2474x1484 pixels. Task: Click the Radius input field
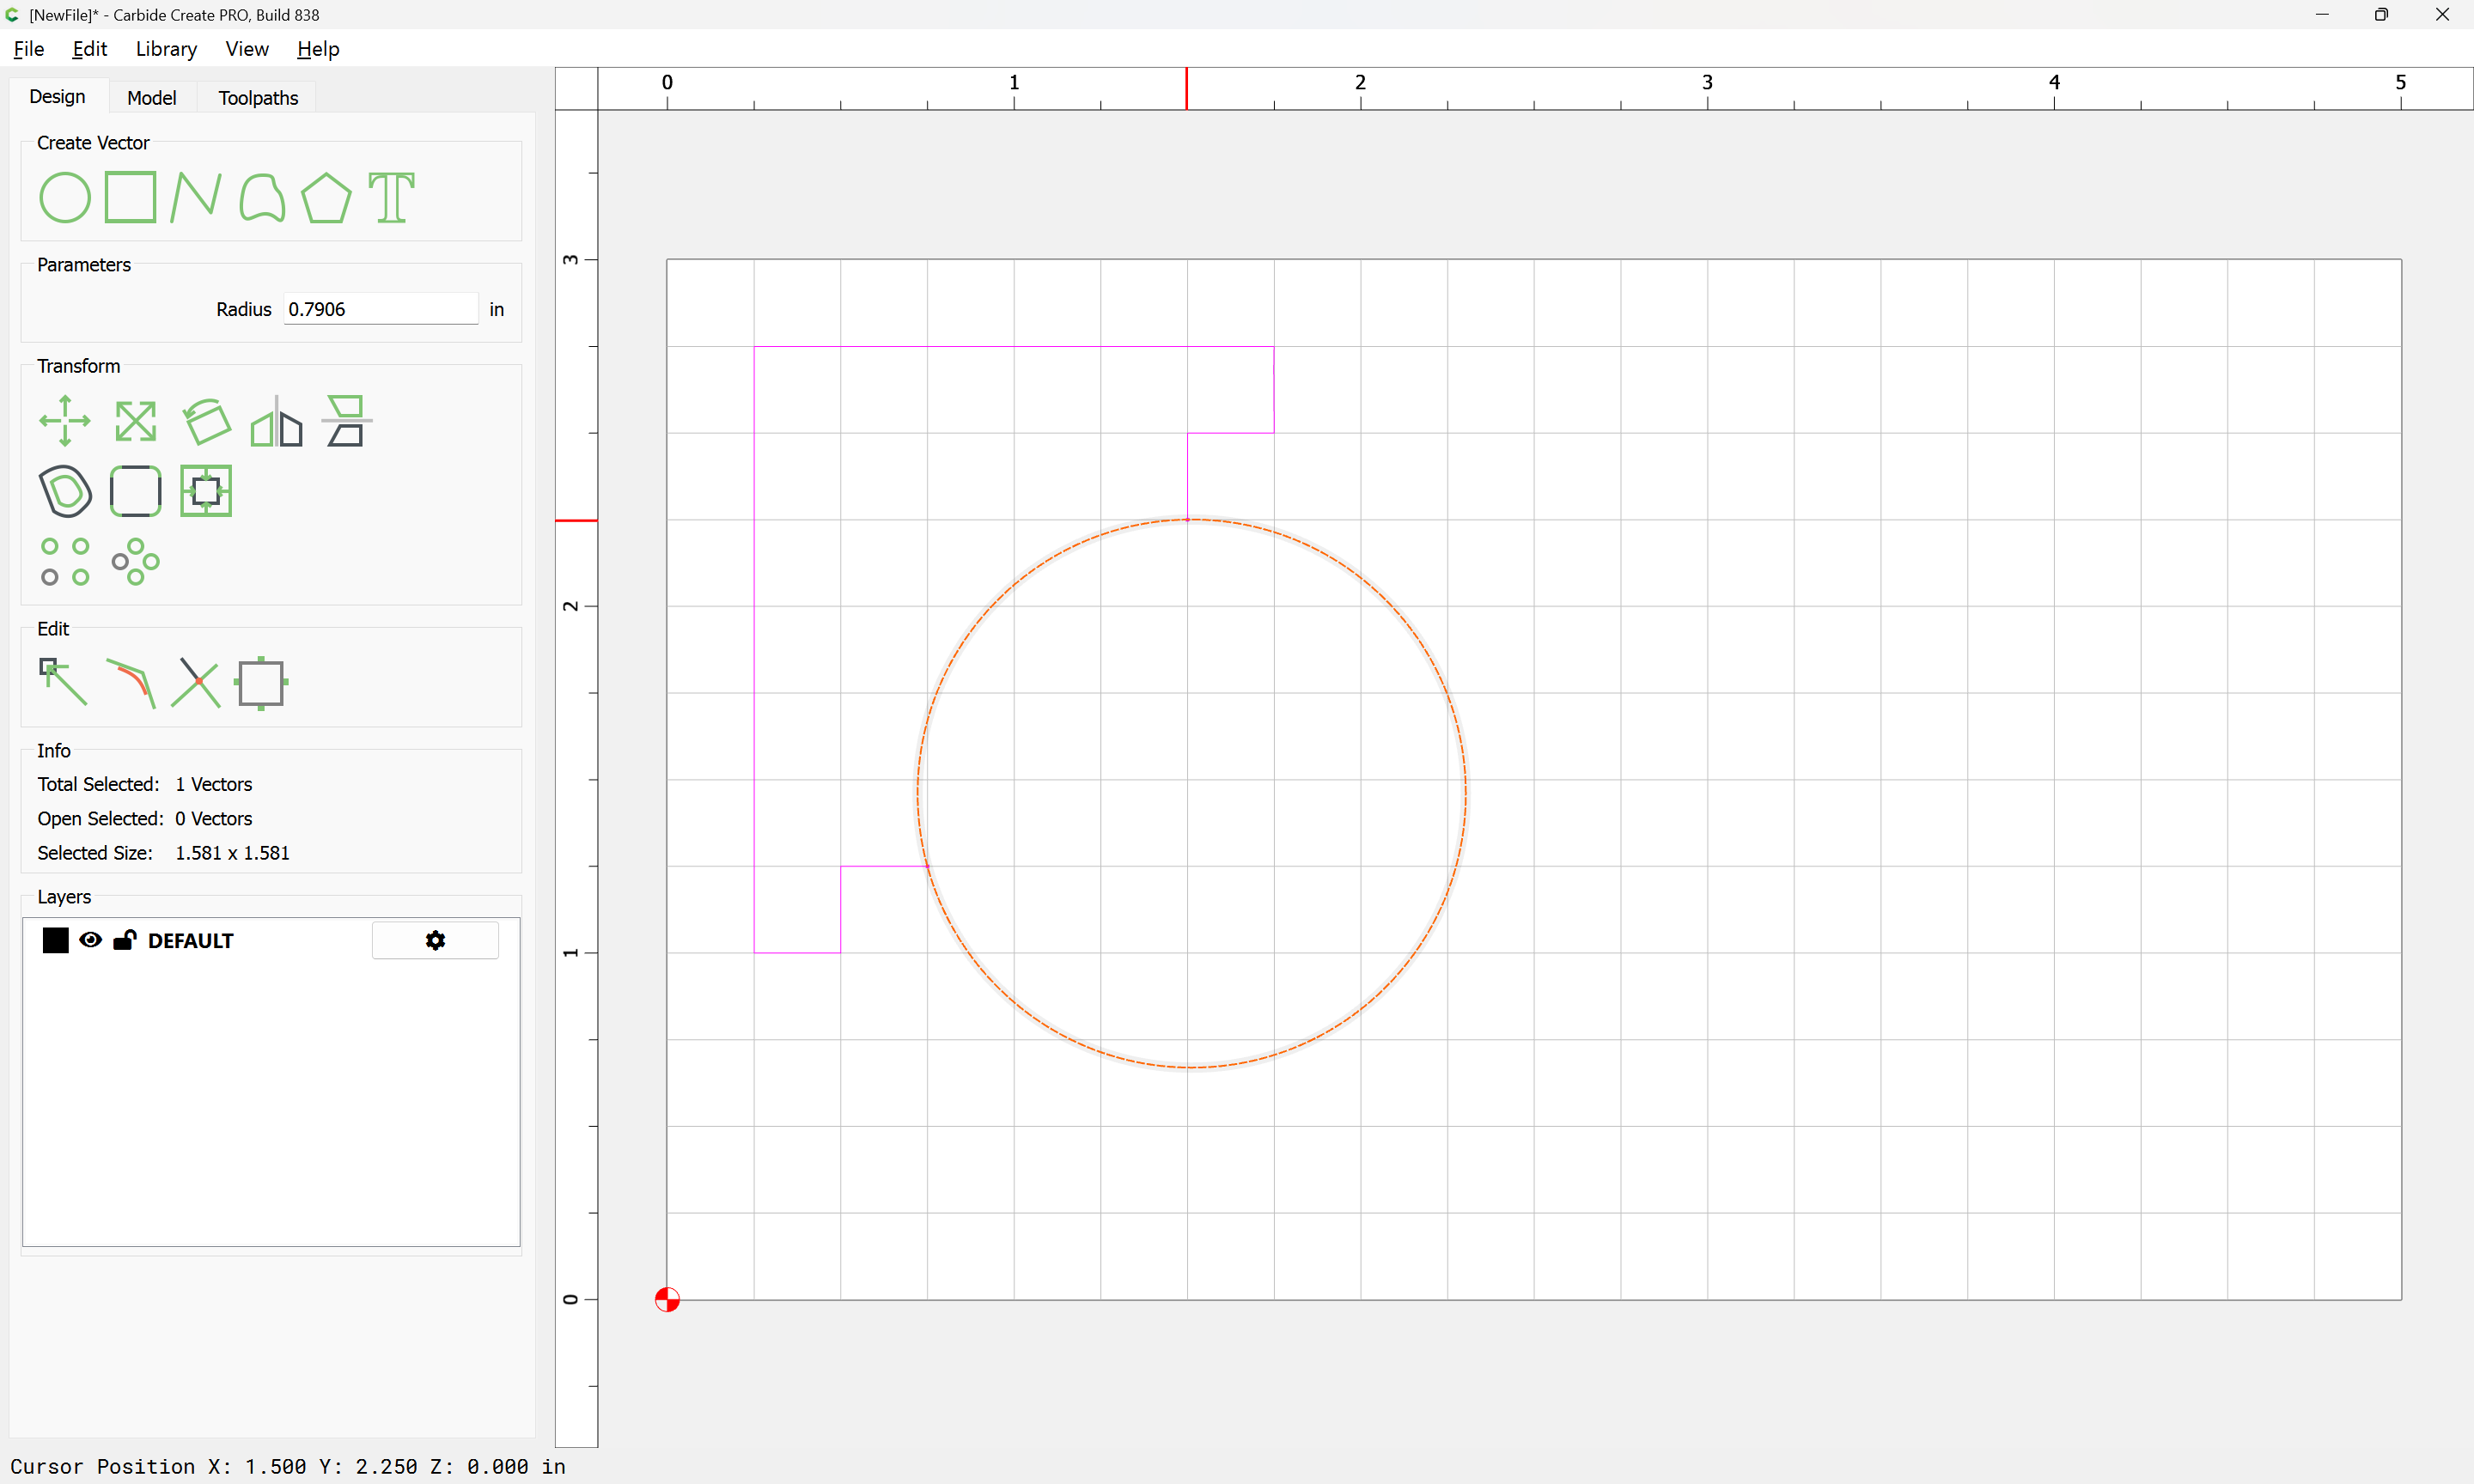point(380,309)
